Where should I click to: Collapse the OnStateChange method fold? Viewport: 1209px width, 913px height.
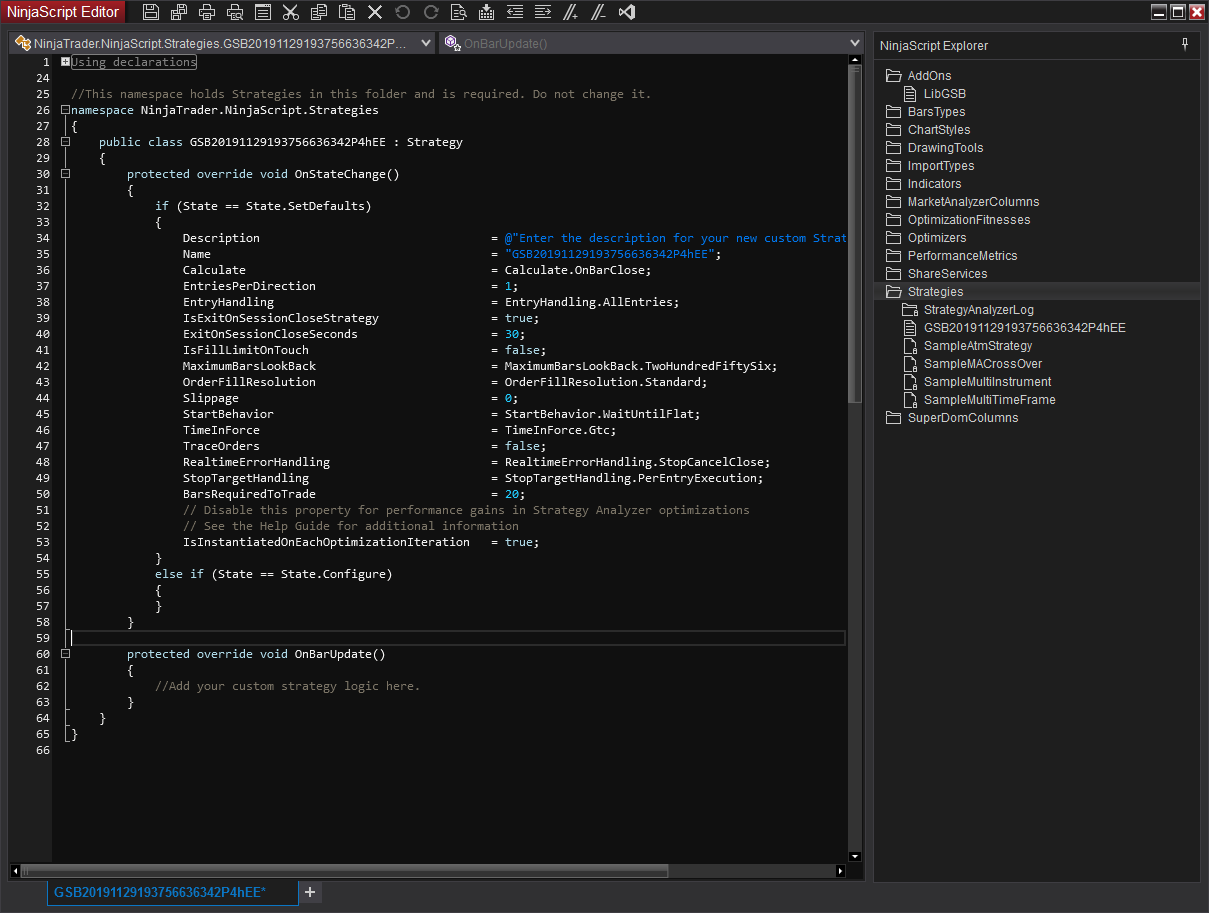[x=66, y=174]
